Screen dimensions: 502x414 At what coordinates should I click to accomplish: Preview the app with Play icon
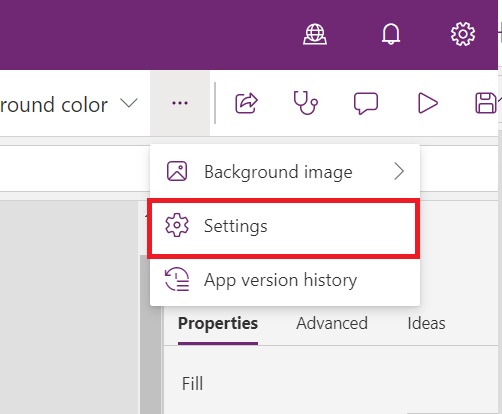427,103
